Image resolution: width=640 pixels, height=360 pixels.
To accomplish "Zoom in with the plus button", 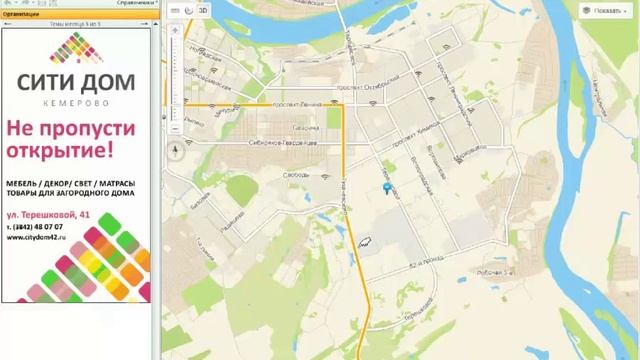I will (x=175, y=31).
